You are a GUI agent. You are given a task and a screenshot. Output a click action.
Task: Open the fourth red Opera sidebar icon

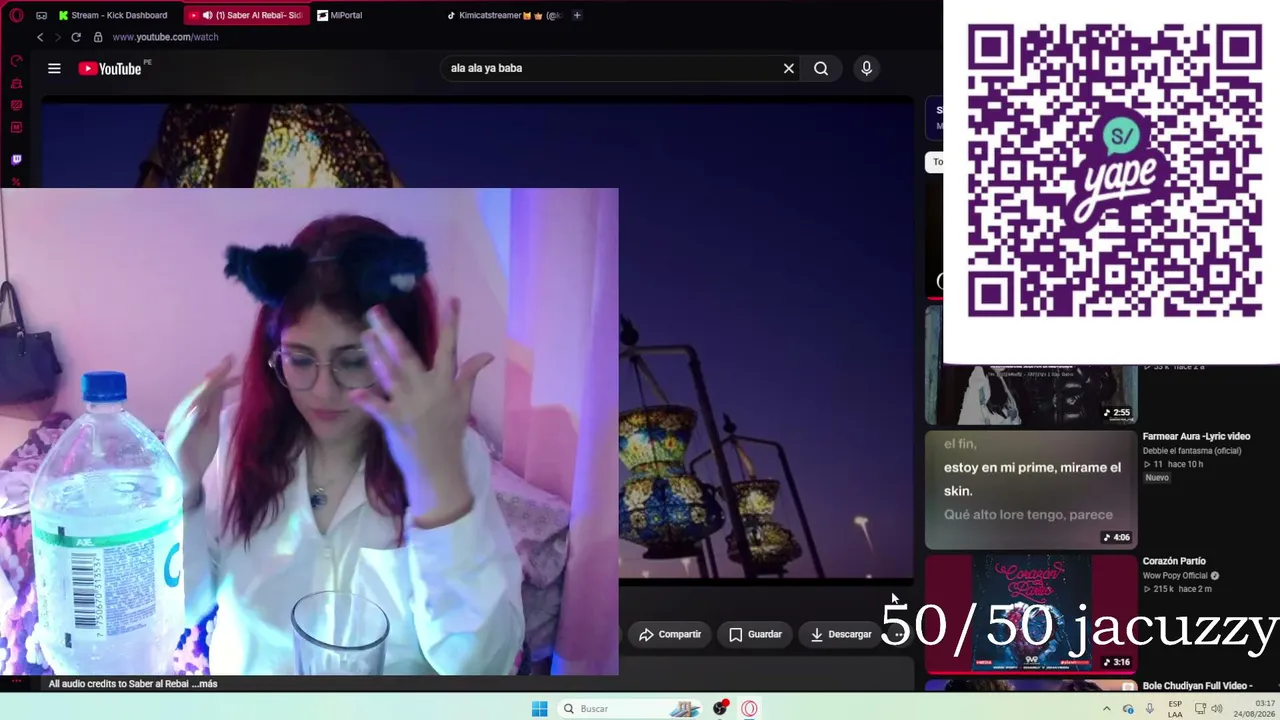(16, 127)
